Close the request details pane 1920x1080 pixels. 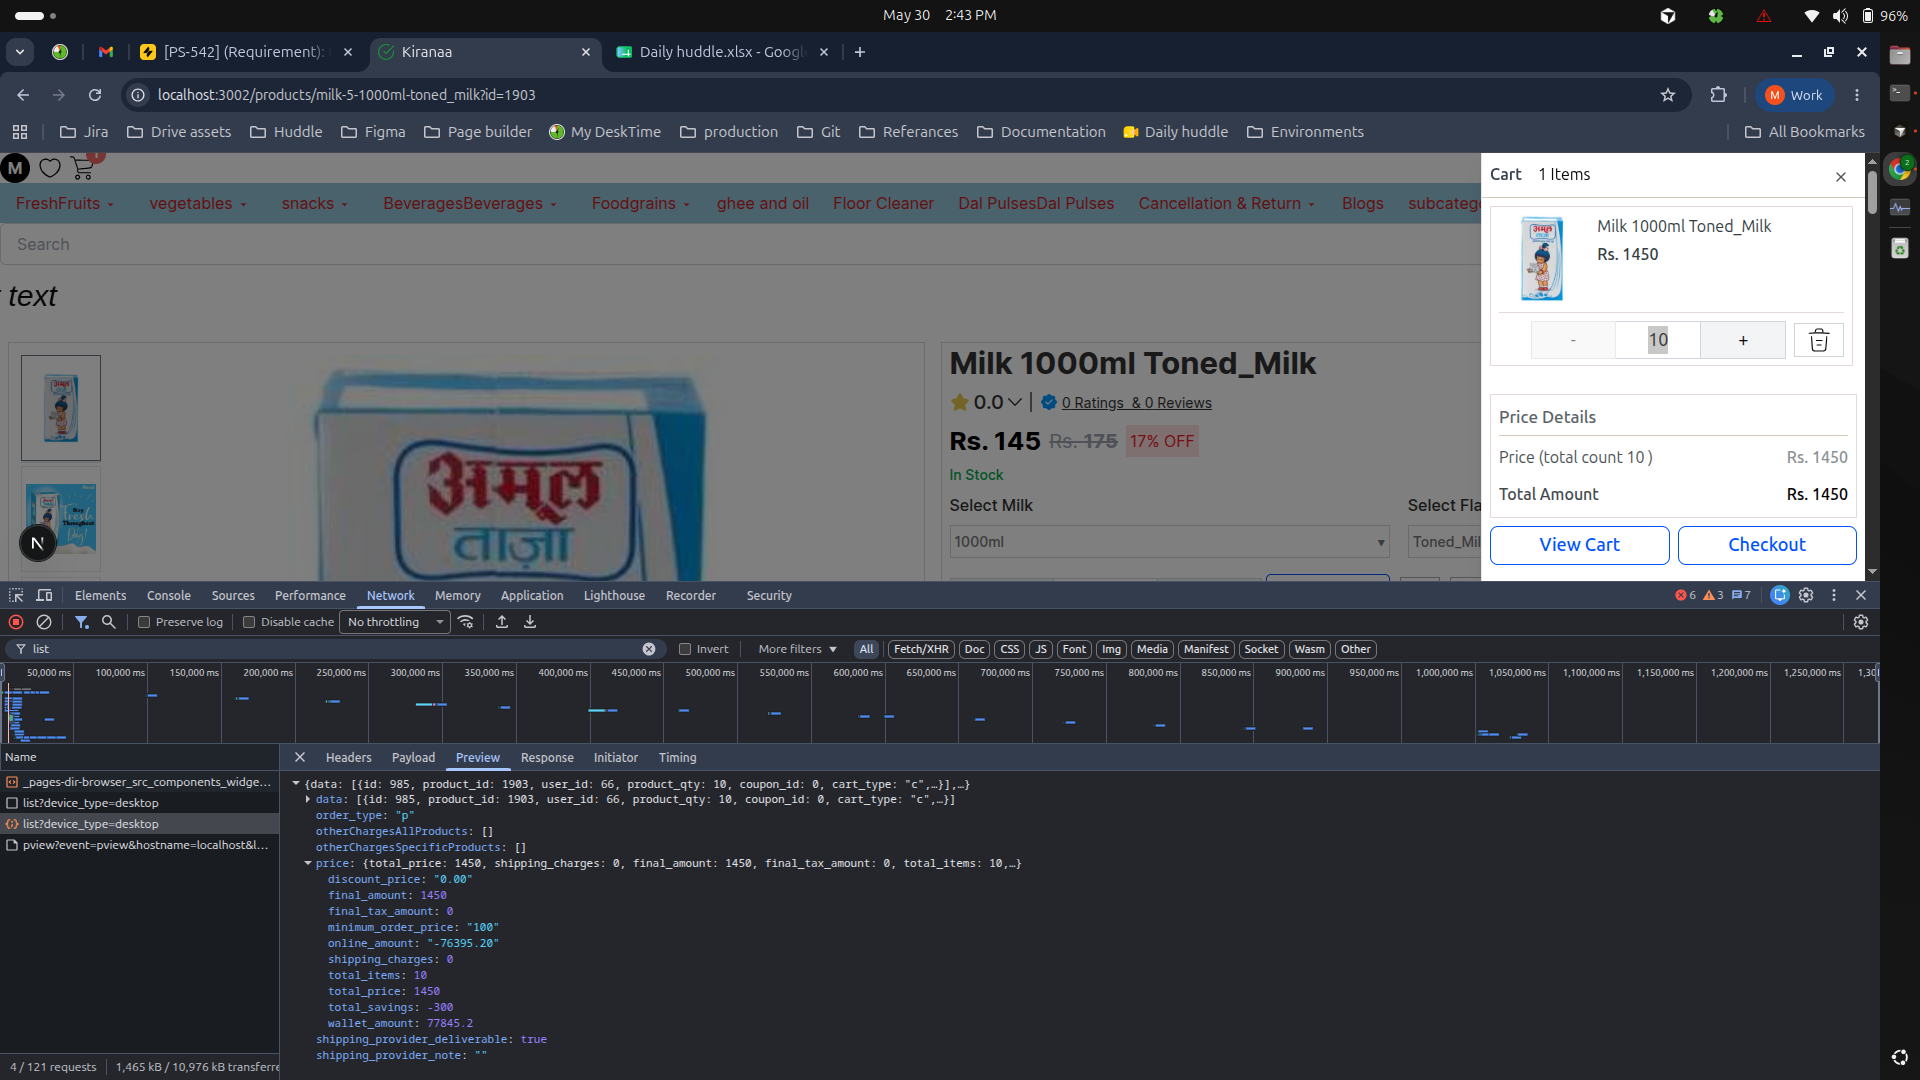[x=300, y=758]
